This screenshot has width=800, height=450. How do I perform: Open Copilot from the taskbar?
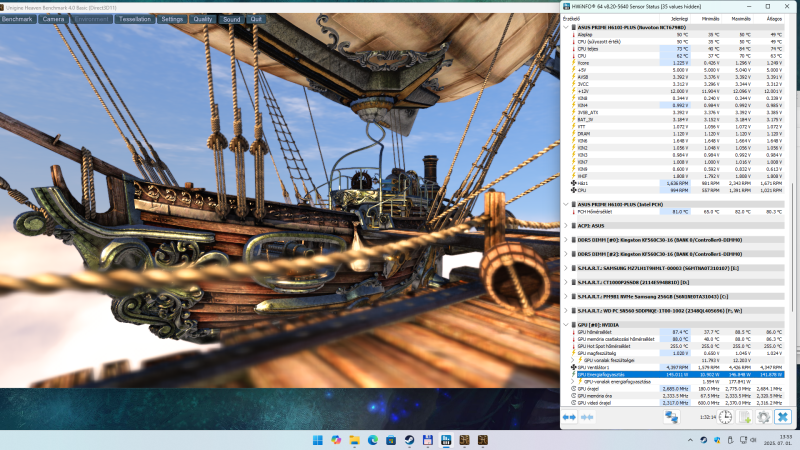pos(336,440)
